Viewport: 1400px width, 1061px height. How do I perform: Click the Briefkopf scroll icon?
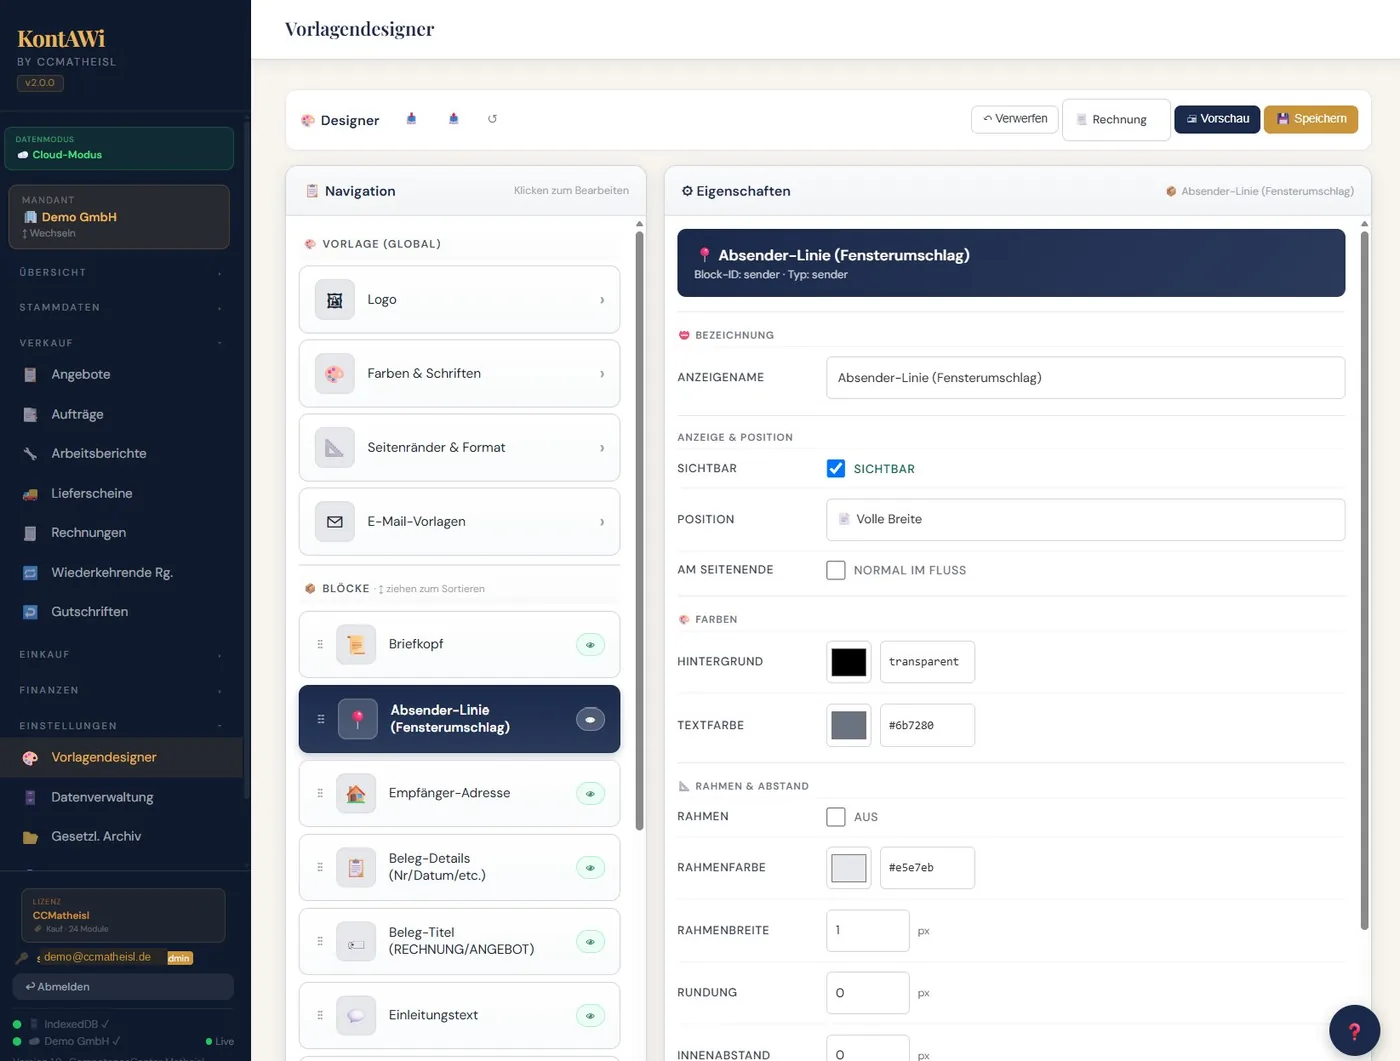[356, 645]
